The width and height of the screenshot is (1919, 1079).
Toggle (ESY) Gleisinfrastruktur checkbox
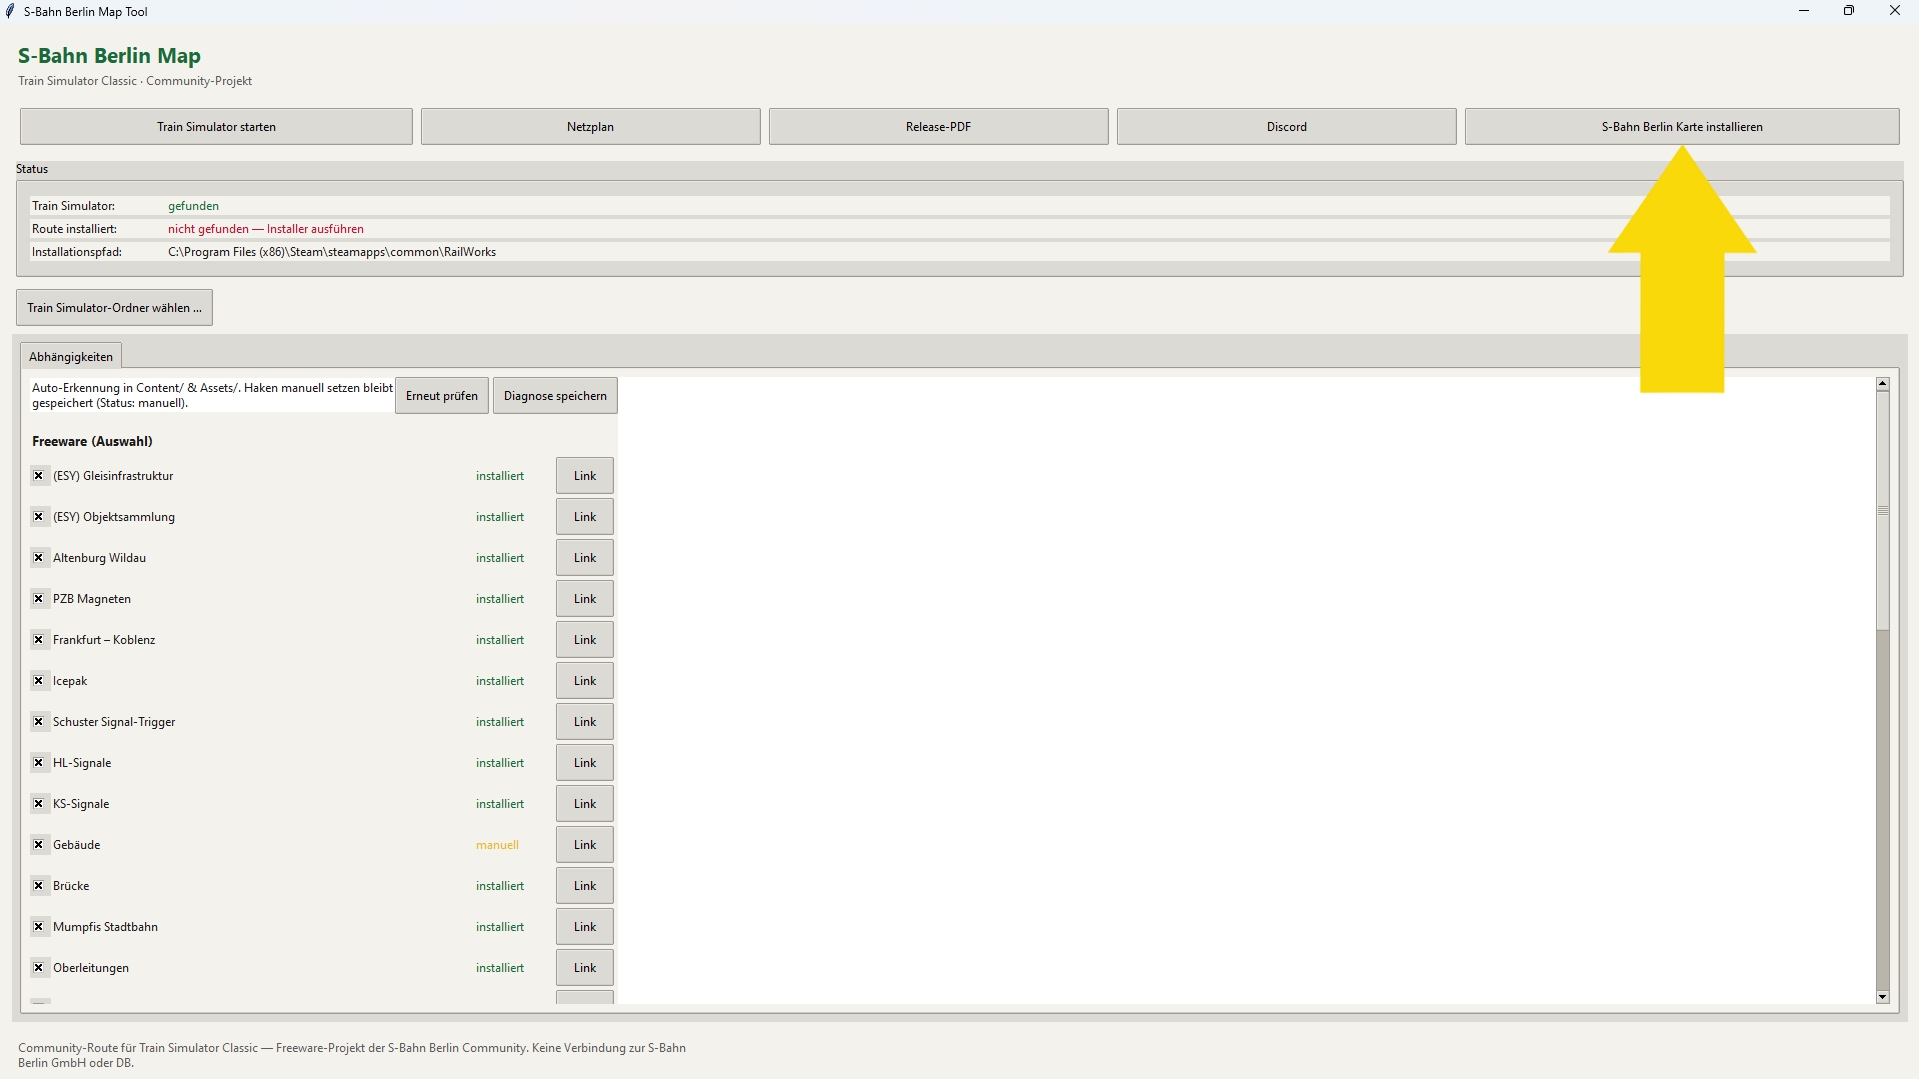39,476
